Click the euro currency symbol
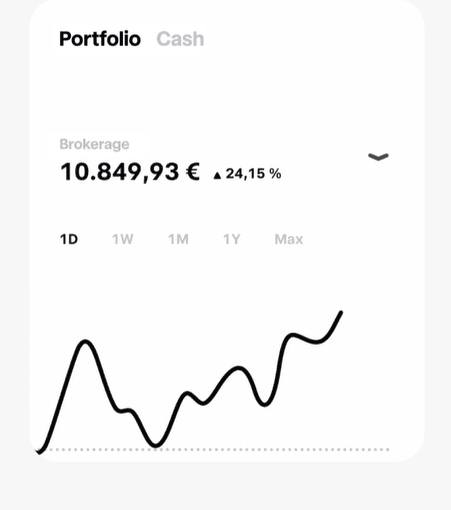Screen dimensions: 451x510 pyautogui.click(x=192, y=172)
